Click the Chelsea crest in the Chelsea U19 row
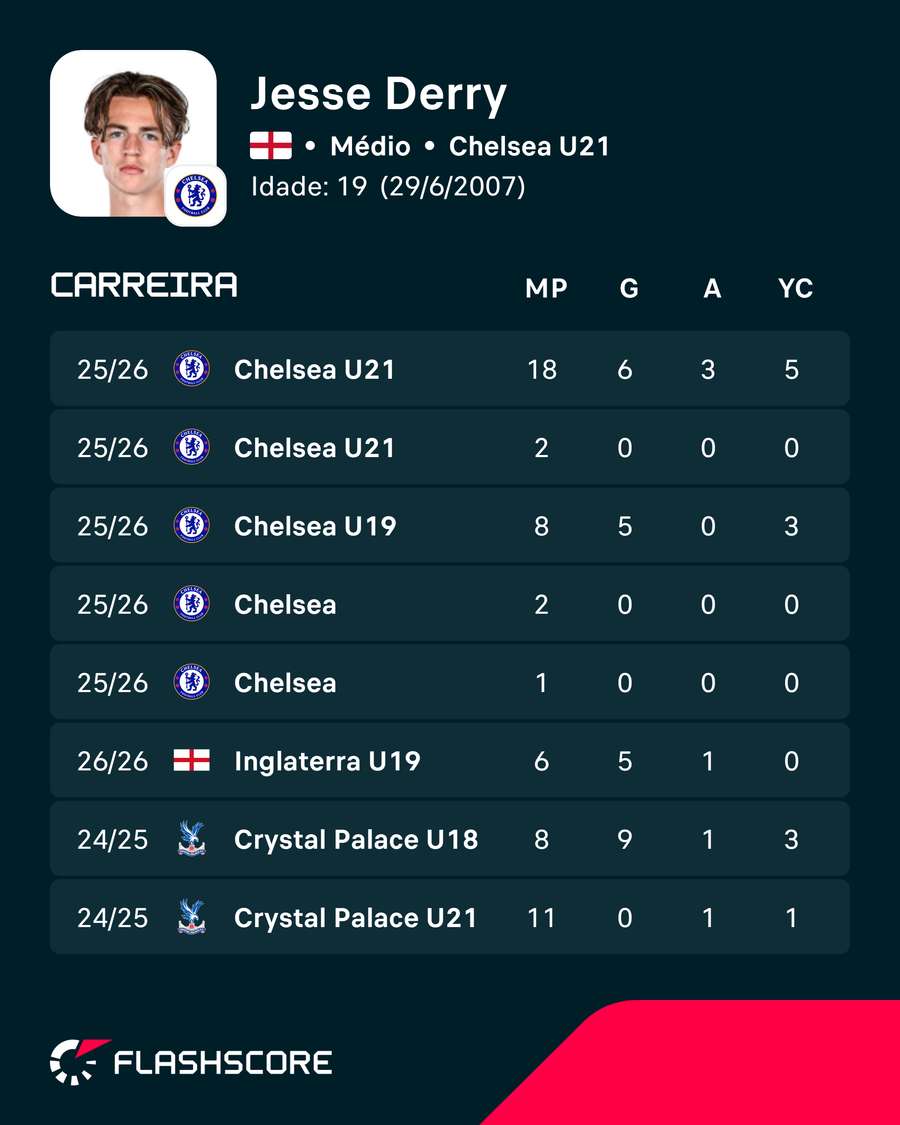 coord(192,525)
